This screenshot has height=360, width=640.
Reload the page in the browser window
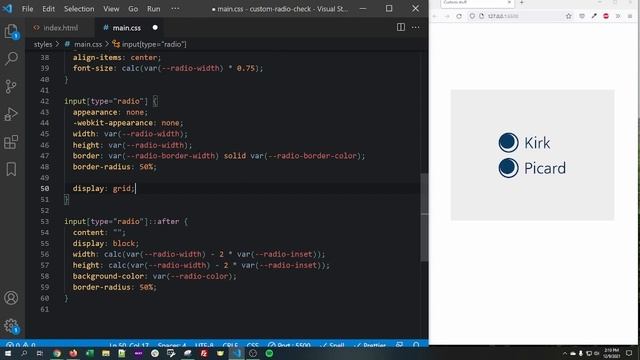coord(459,16)
